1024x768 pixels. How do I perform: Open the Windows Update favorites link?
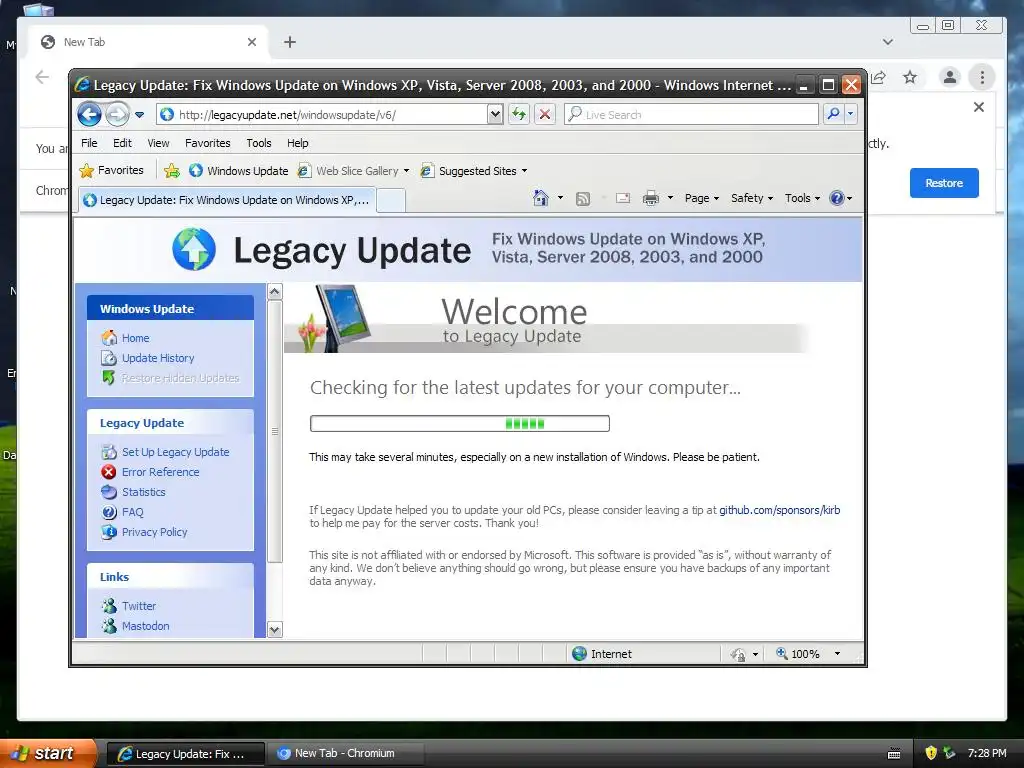tap(238, 170)
